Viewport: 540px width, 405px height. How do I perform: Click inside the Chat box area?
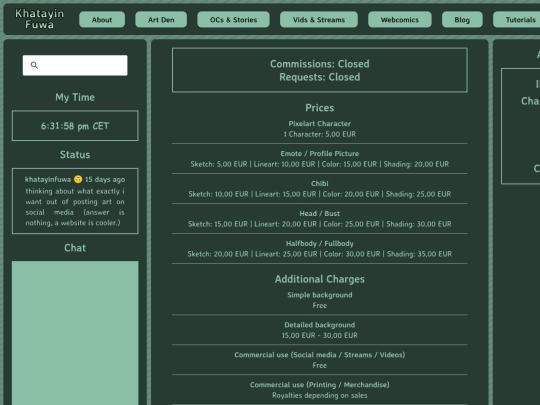pos(75,333)
